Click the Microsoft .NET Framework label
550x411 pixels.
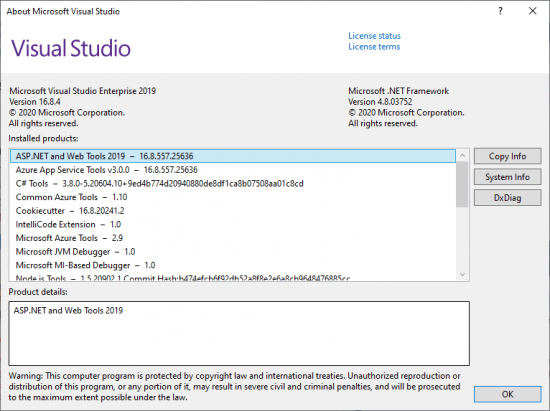point(398,91)
